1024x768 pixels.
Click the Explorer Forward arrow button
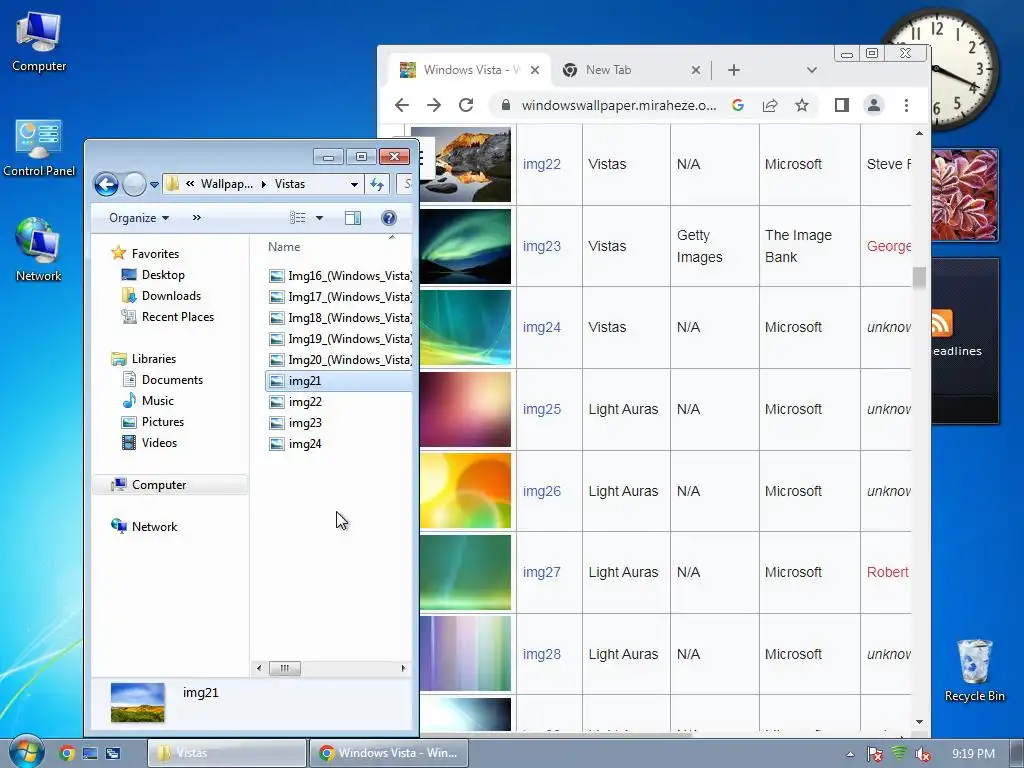(134, 184)
